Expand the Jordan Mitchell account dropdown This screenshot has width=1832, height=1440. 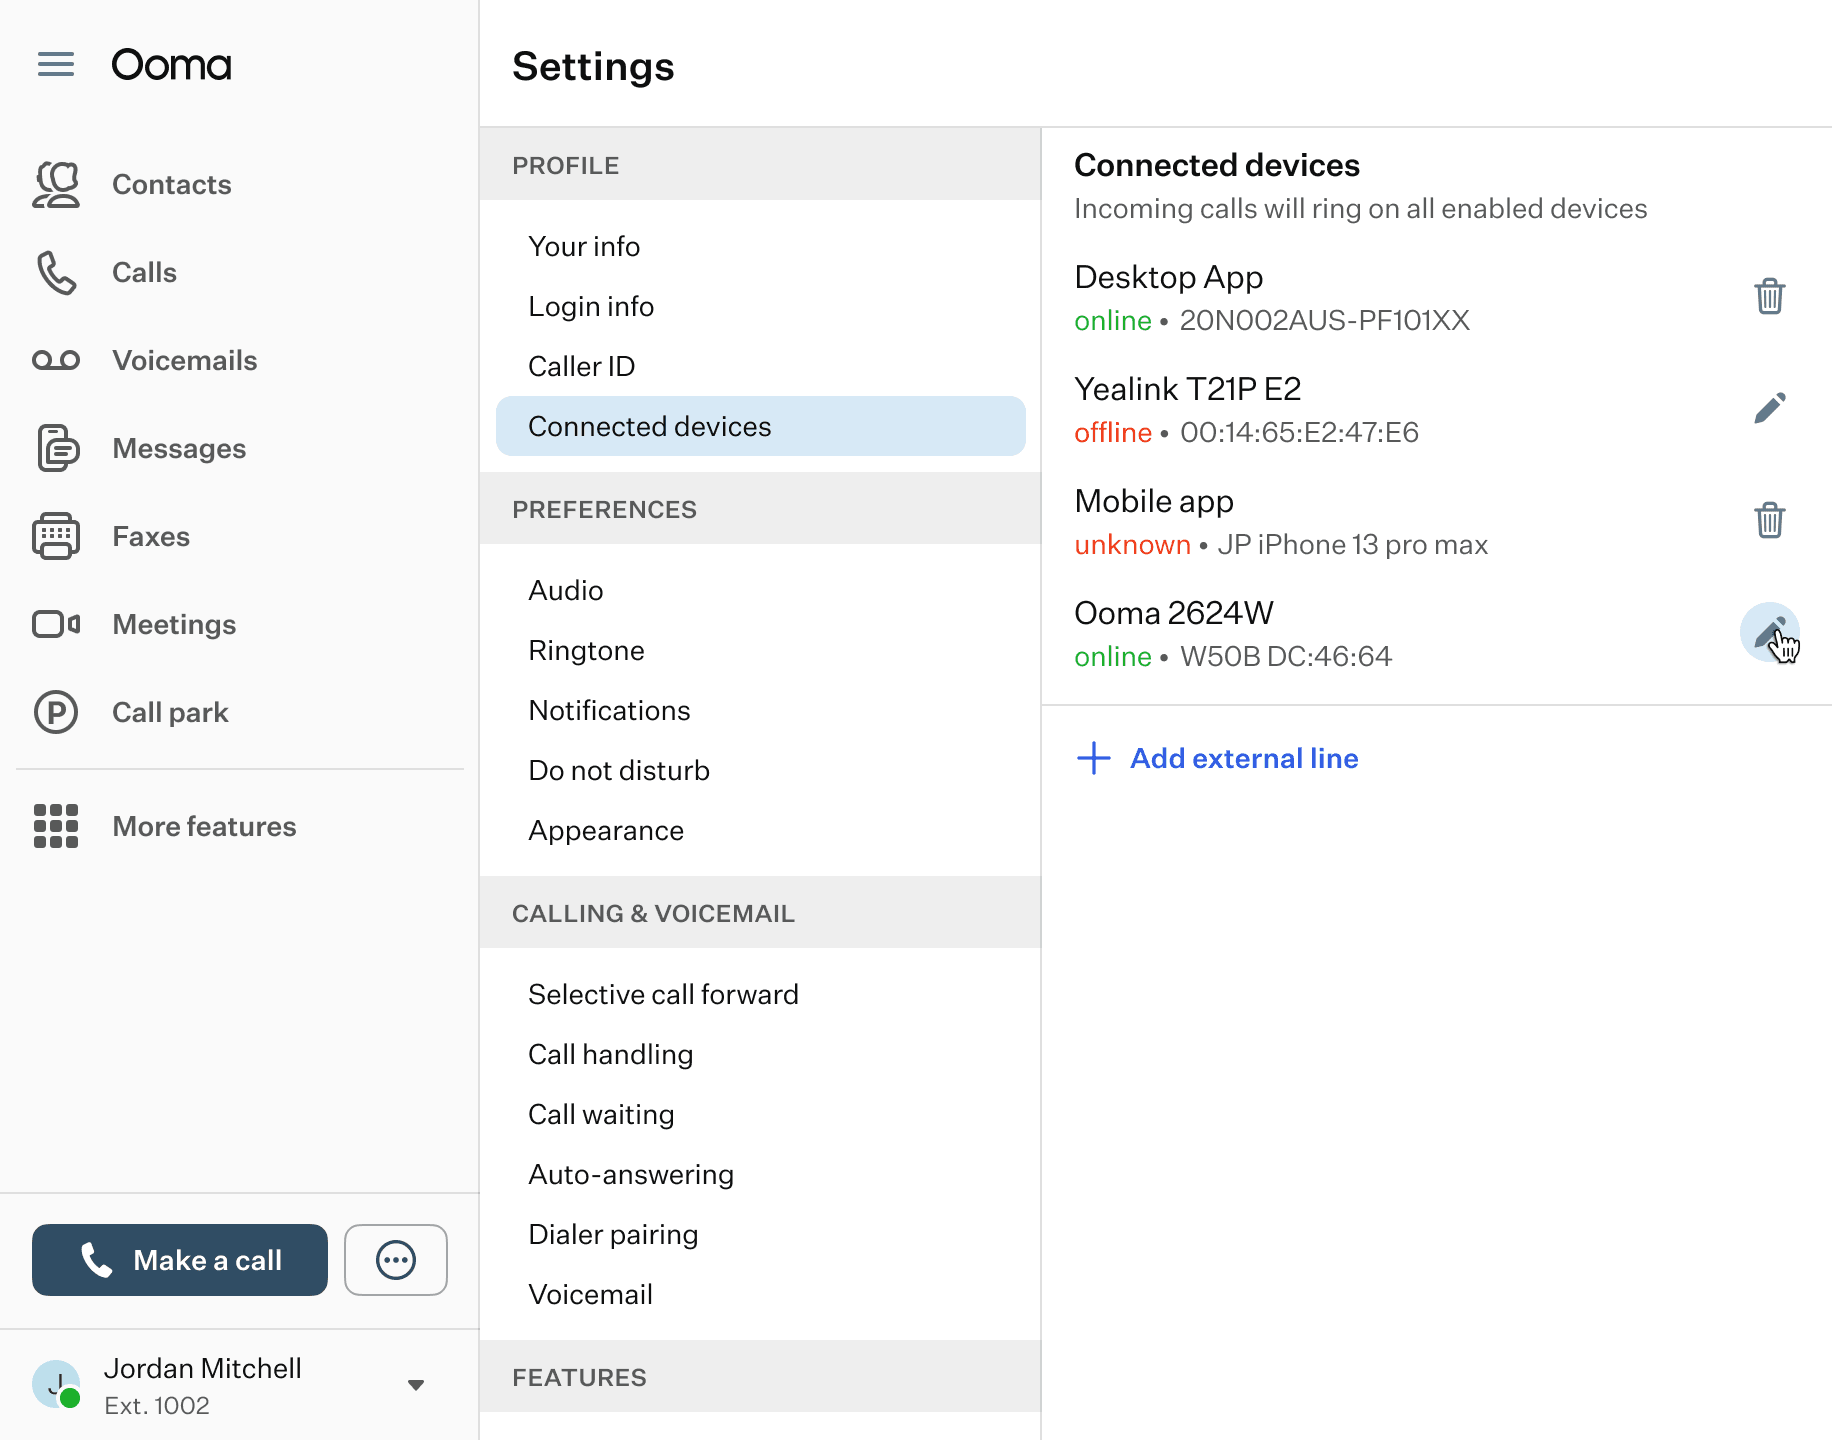tap(416, 1385)
